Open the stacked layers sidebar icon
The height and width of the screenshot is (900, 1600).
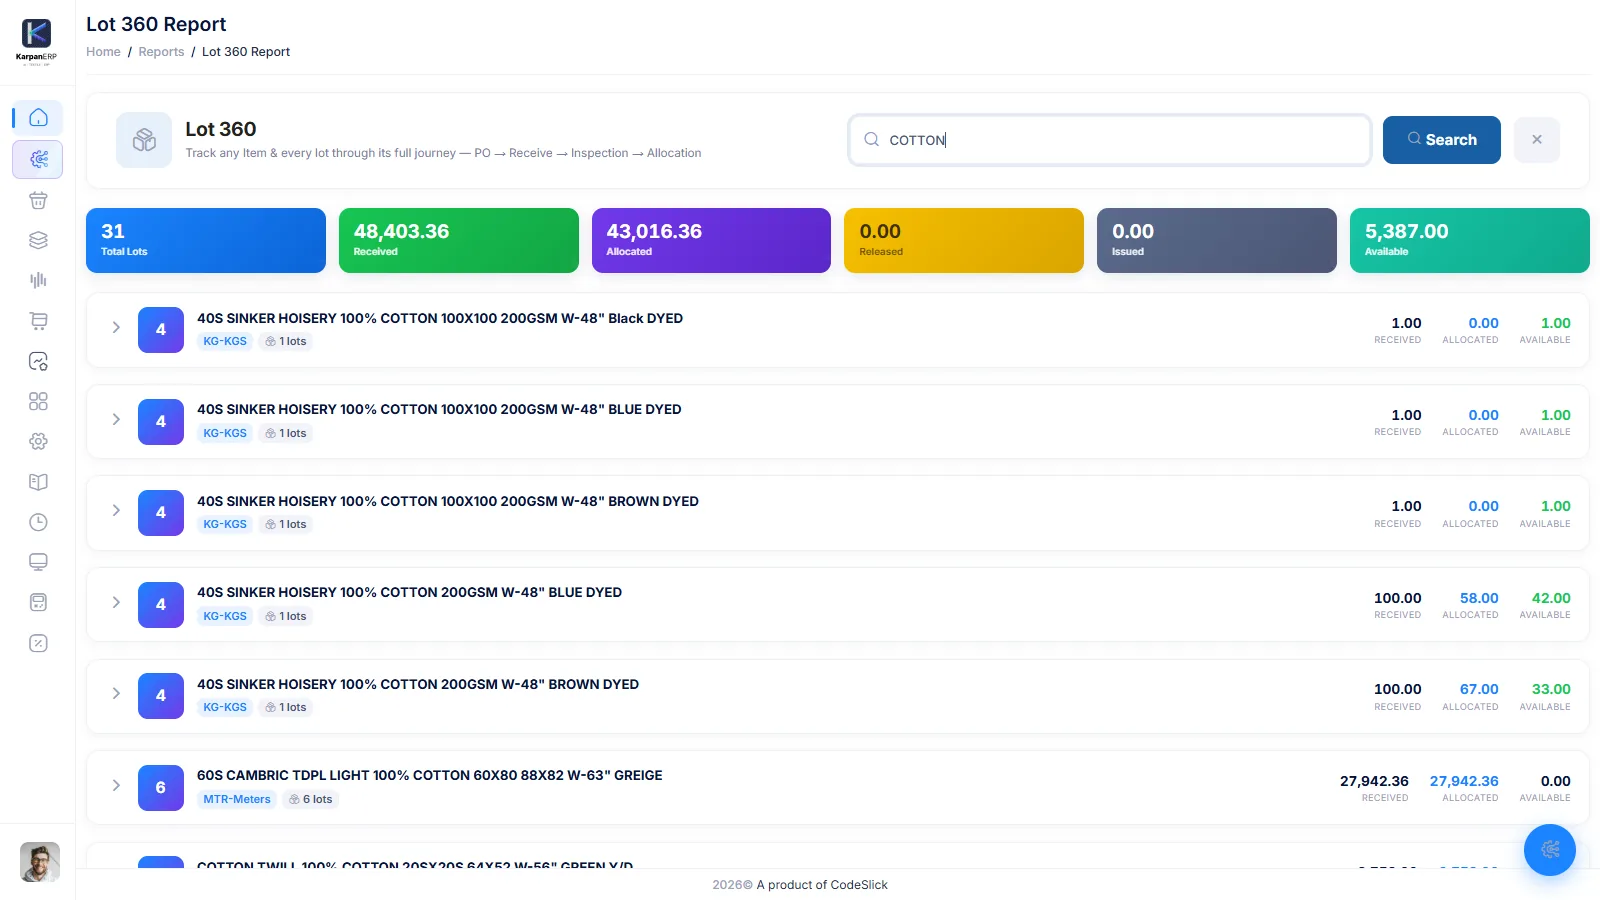tap(38, 240)
